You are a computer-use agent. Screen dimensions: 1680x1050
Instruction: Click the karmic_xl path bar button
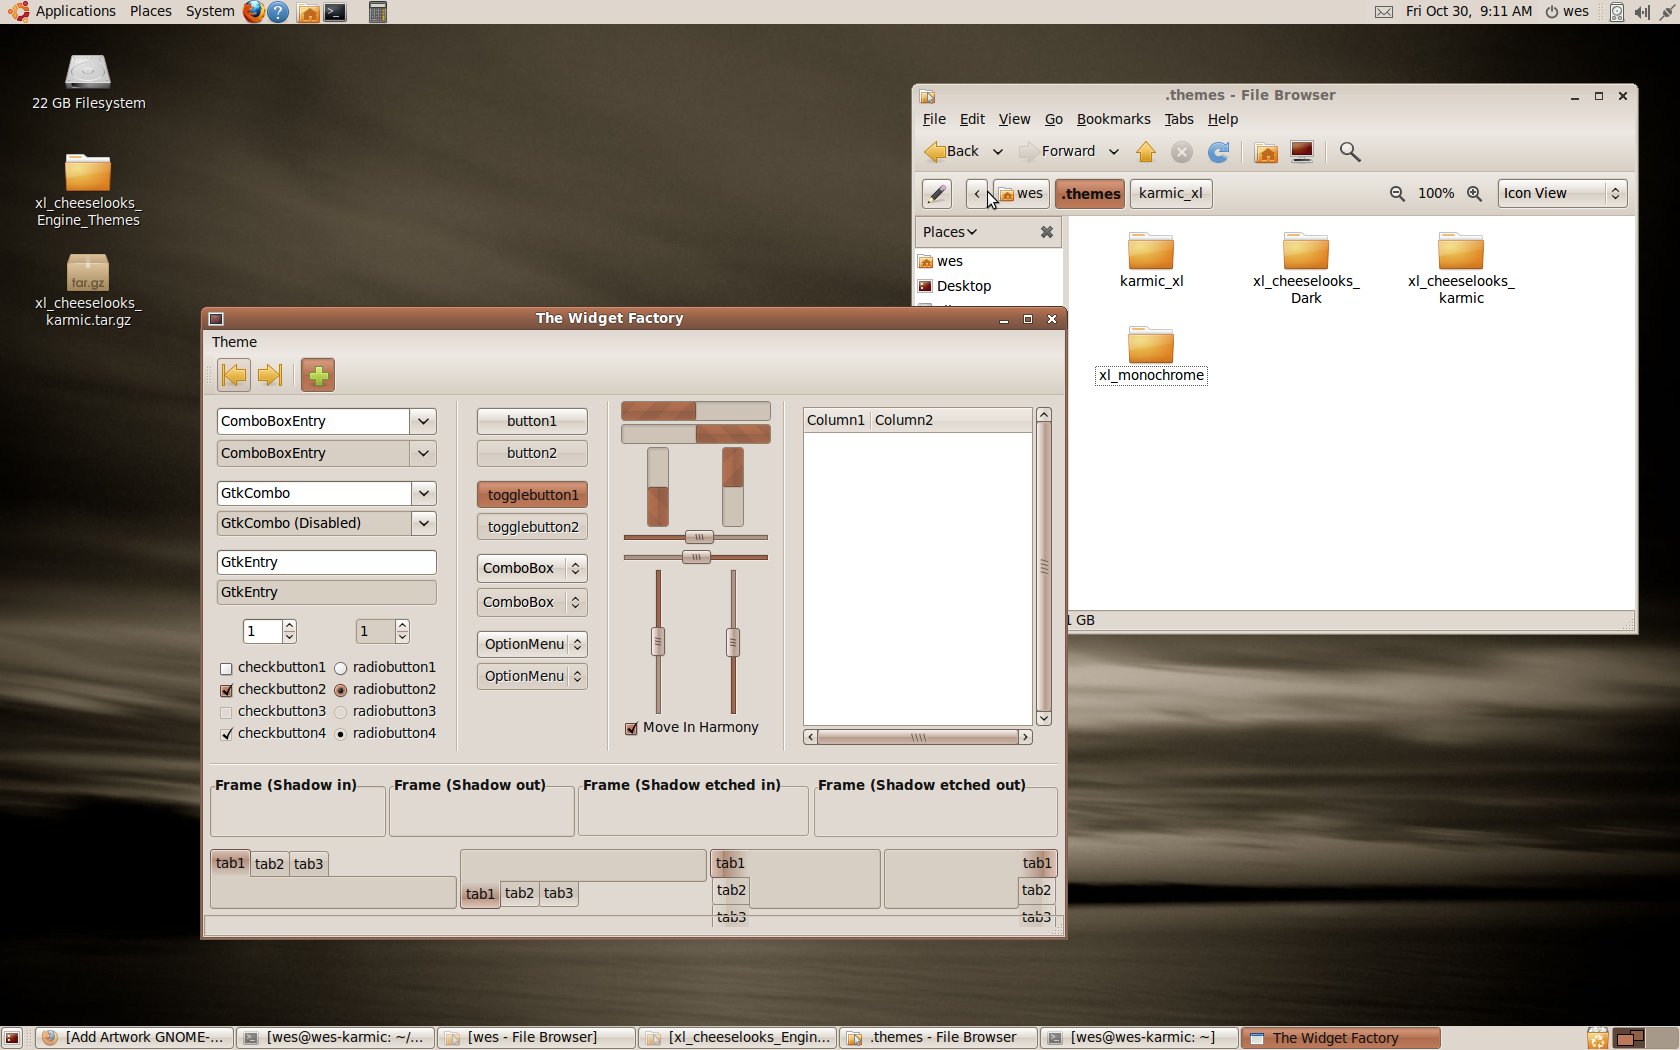1171,193
